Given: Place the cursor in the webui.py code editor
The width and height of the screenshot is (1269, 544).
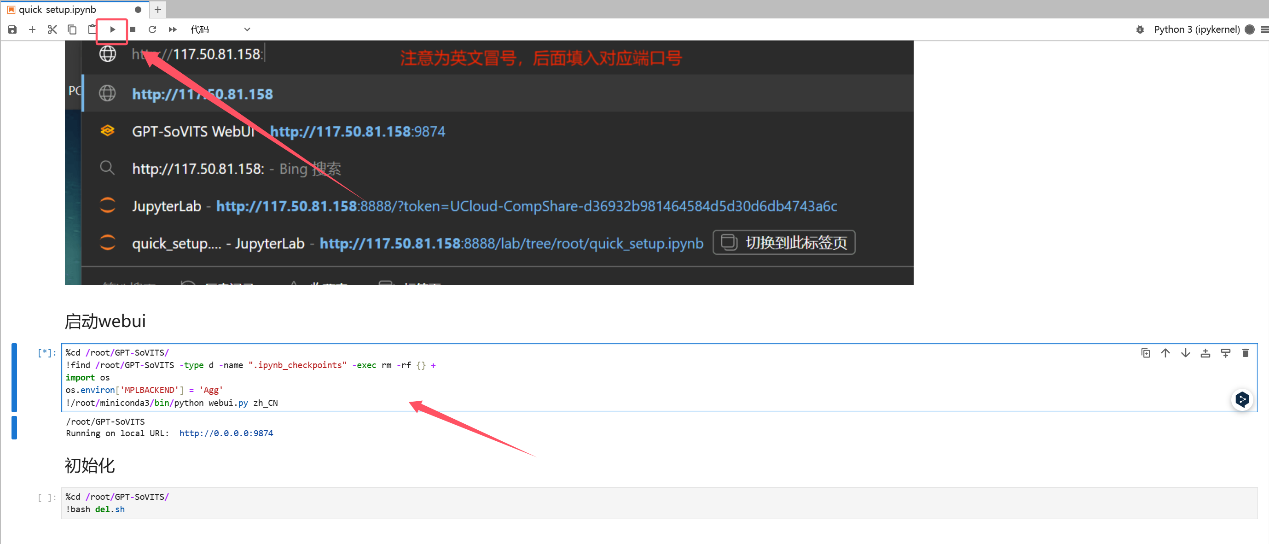Looking at the screenshot, I should click(x=659, y=377).
